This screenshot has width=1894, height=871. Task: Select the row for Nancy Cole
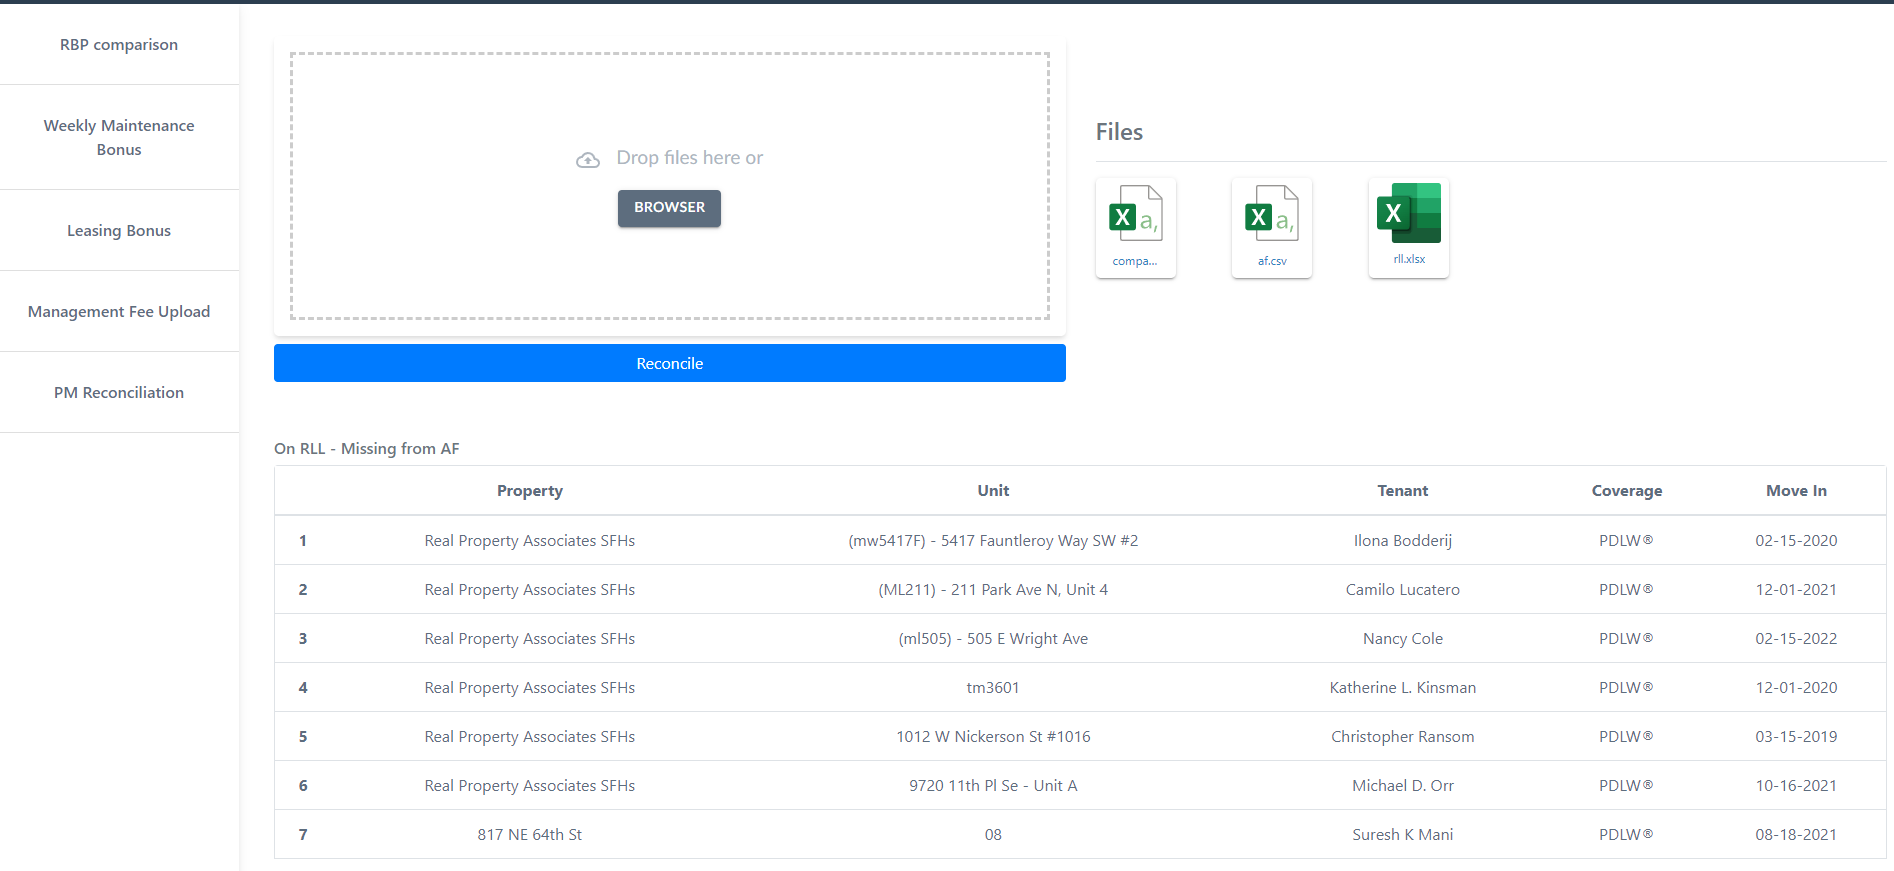pos(1402,639)
